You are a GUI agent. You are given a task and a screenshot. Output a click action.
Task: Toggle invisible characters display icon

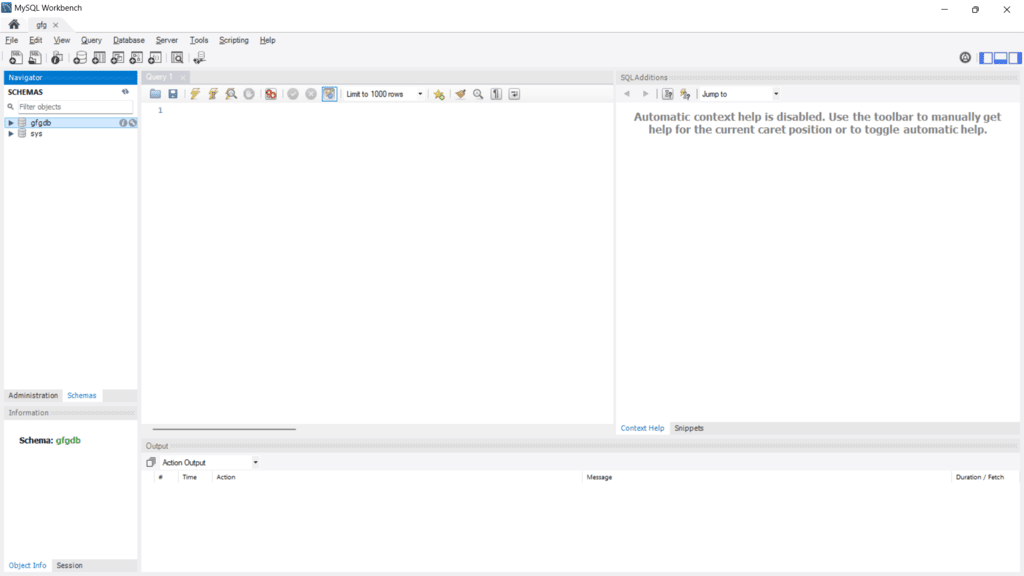[x=496, y=94]
